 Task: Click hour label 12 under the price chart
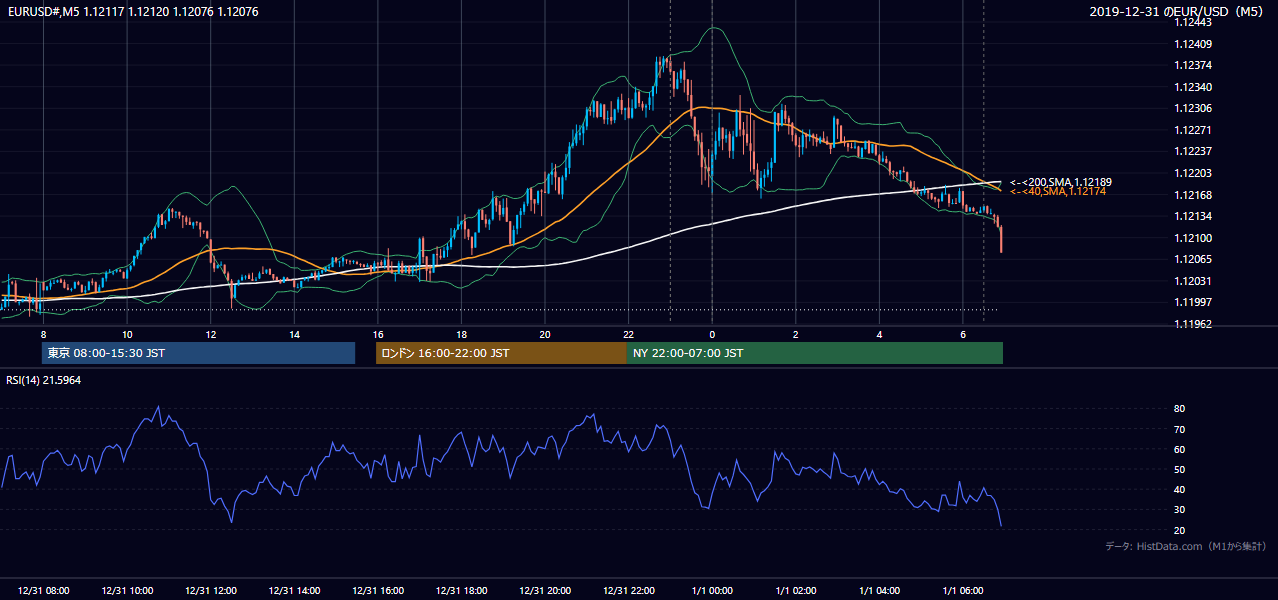211,334
